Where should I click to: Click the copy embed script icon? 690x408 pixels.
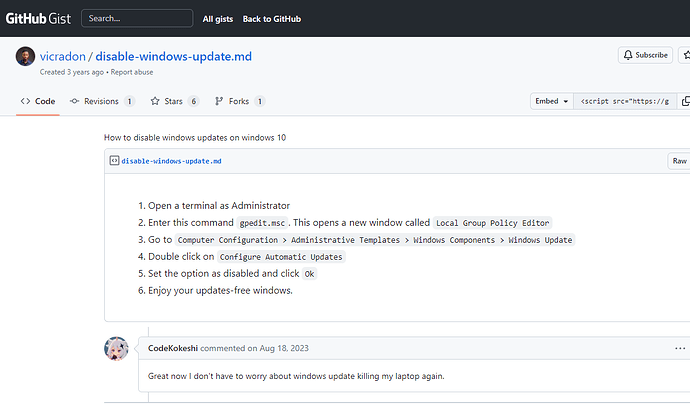pos(684,101)
